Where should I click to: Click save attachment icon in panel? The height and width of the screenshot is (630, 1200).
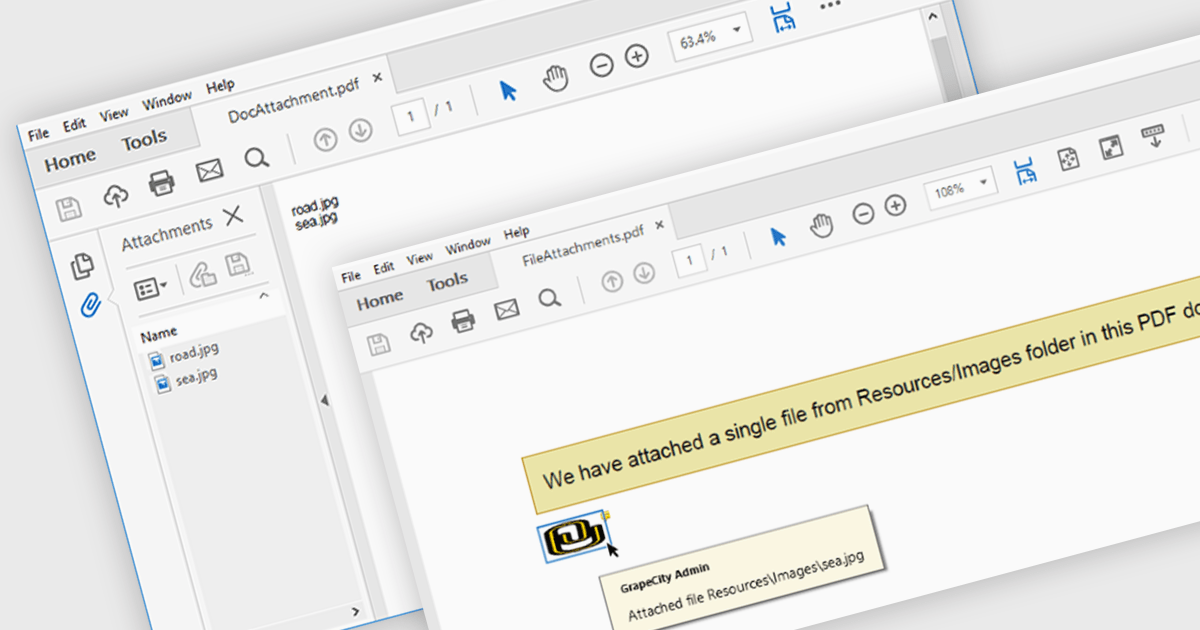click(x=238, y=266)
